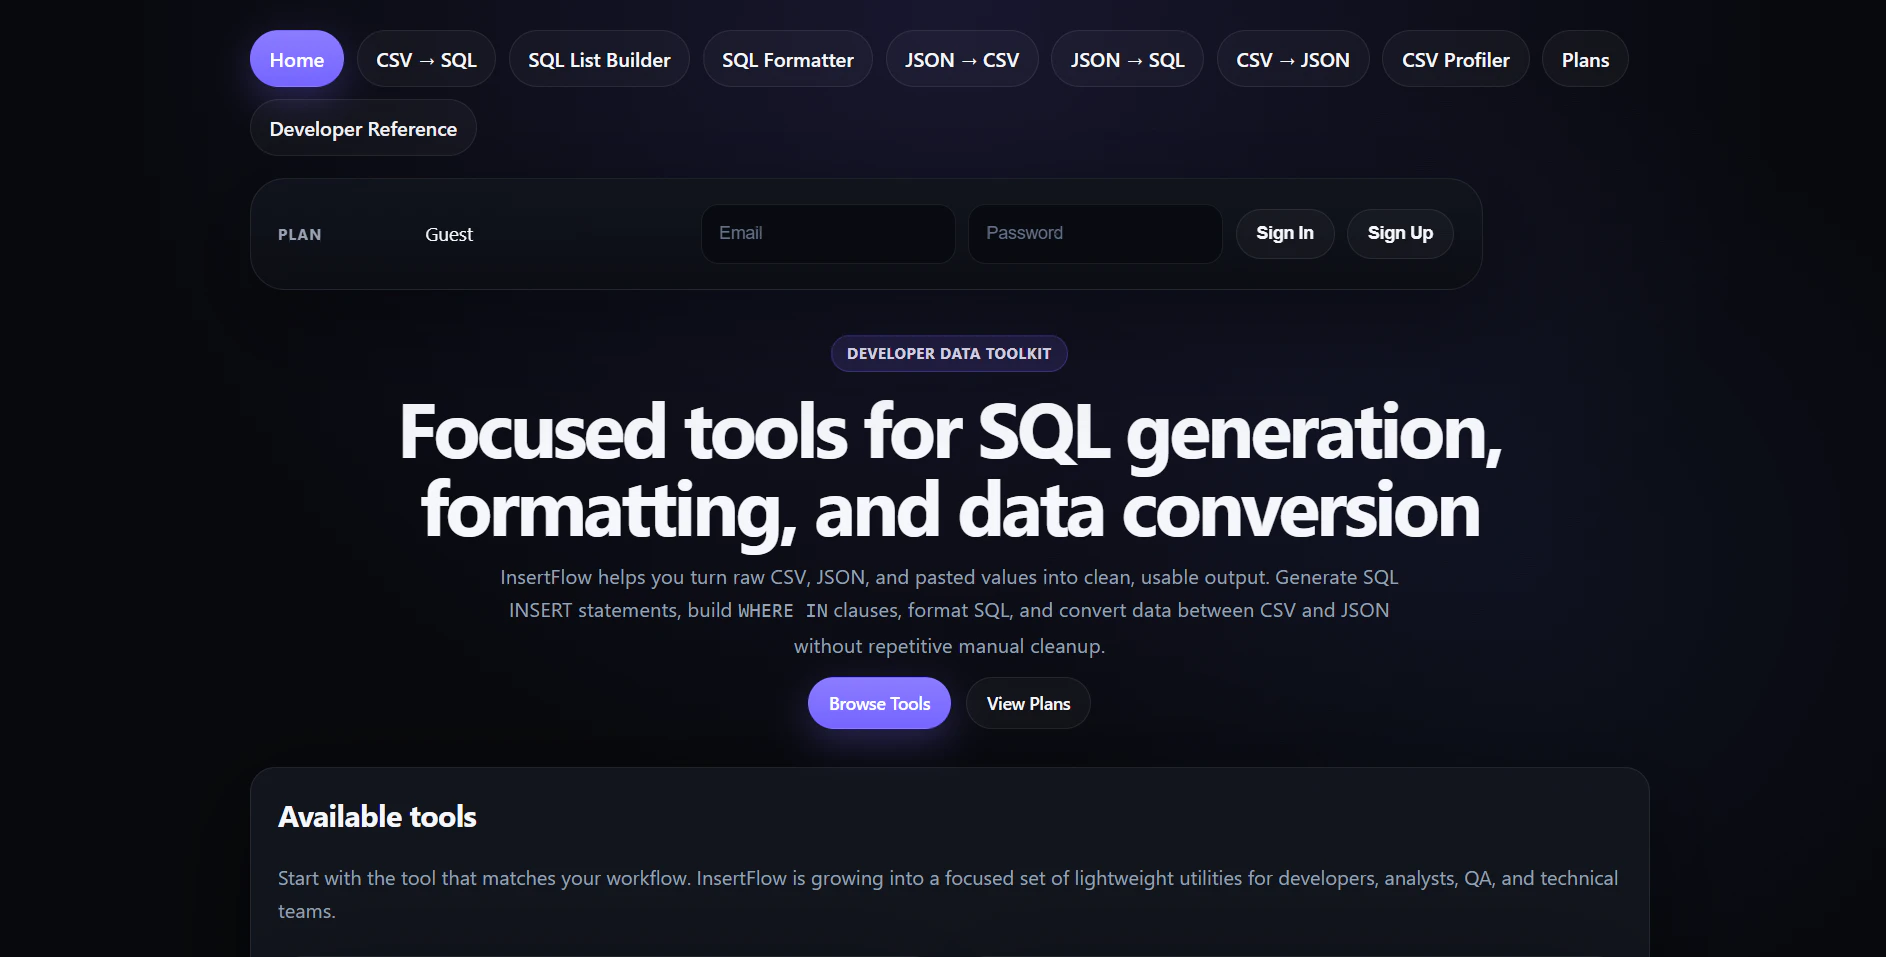
Task: Click the 'WHERE IN' code text
Action: [783, 611]
